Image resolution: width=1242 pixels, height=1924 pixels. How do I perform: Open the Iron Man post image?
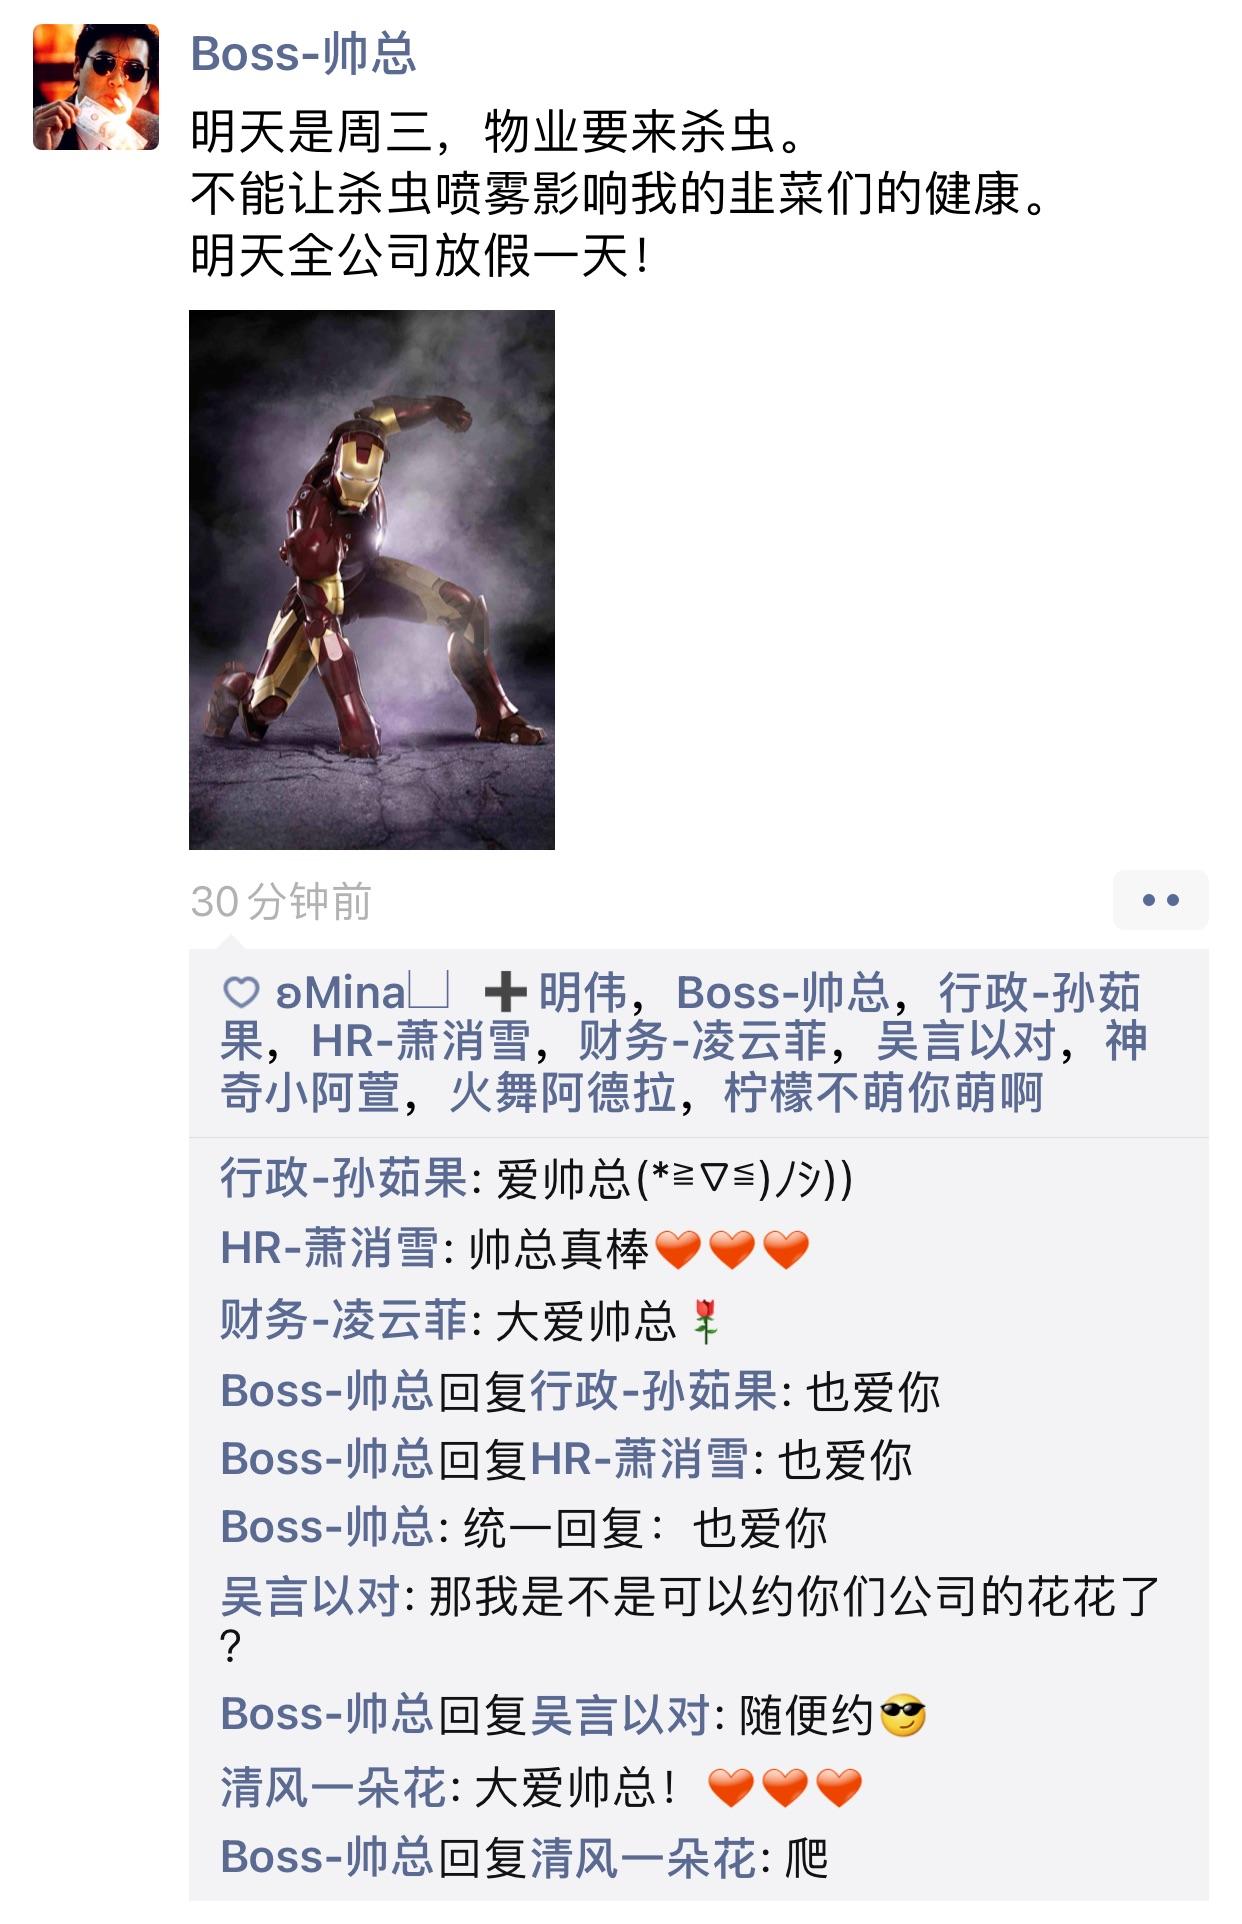pos(372,580)
